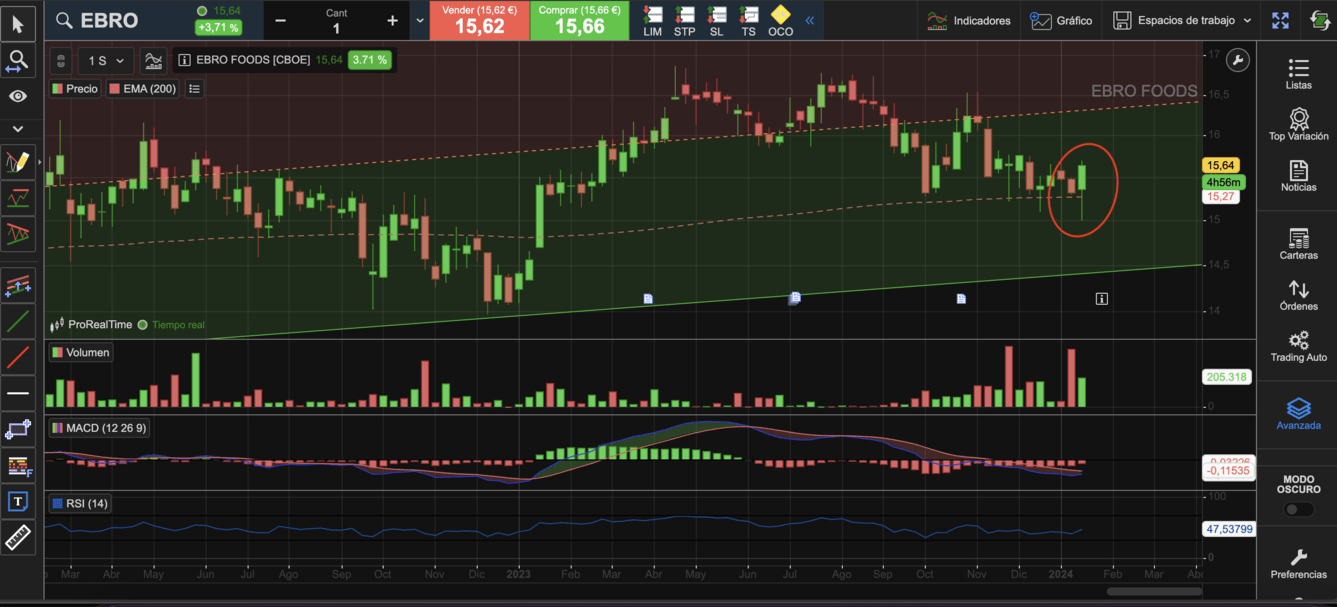This screenshot has height=607, width=1337.
Task: Add an SL stop-loss order
Action: [x=717, y=21]
